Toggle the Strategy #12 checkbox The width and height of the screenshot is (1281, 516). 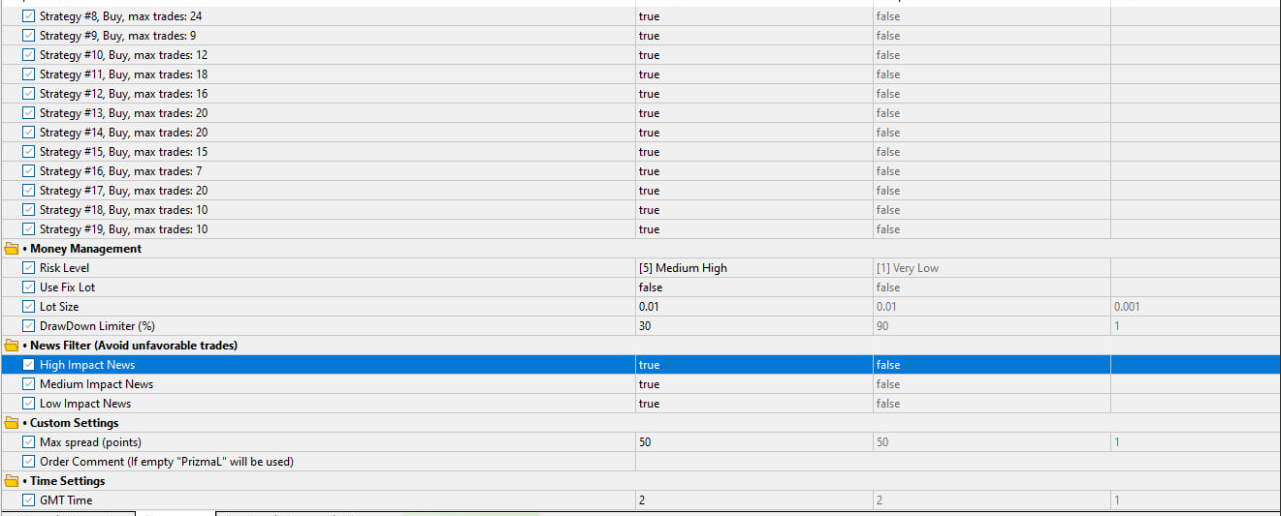[x=28, y=94]
